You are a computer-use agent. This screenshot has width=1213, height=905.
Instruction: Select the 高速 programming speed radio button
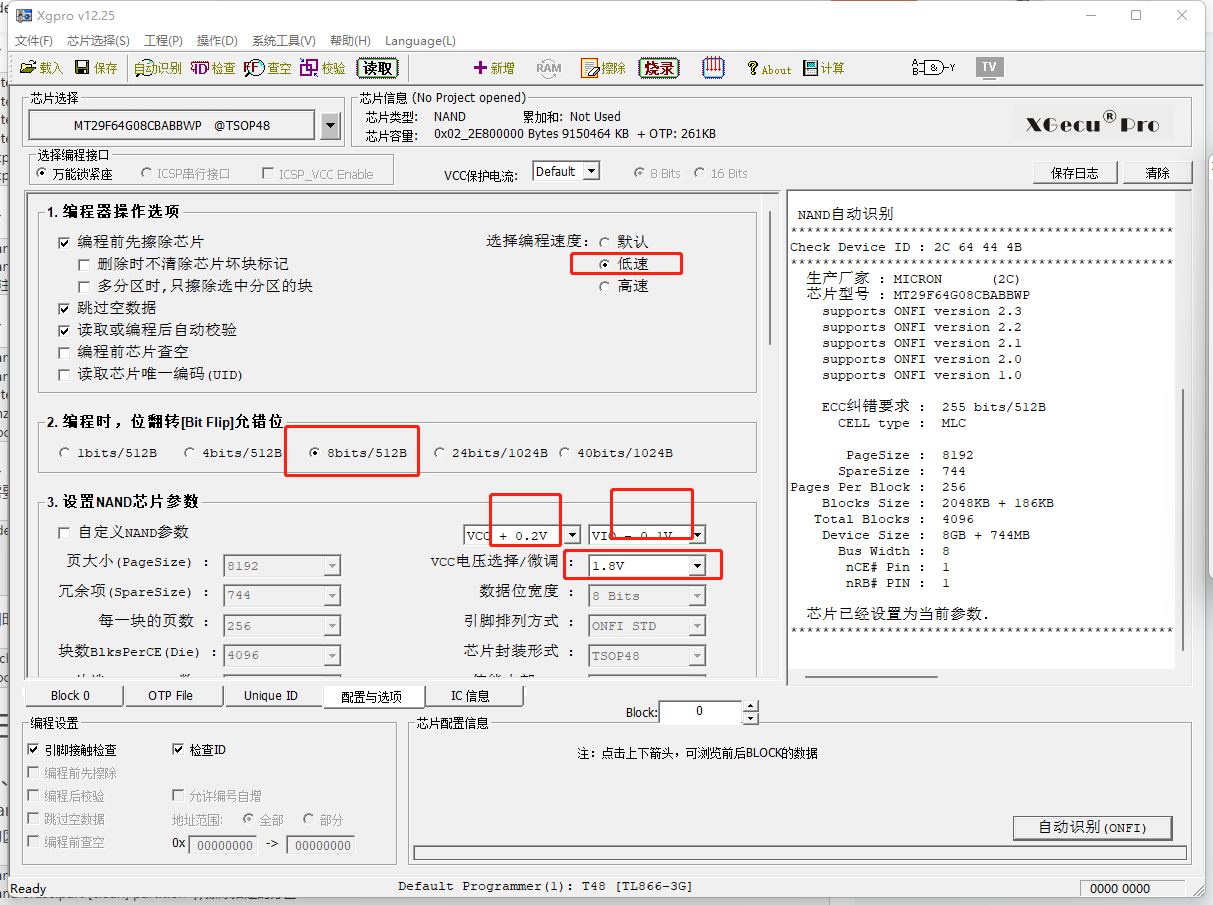pos(604,286)
